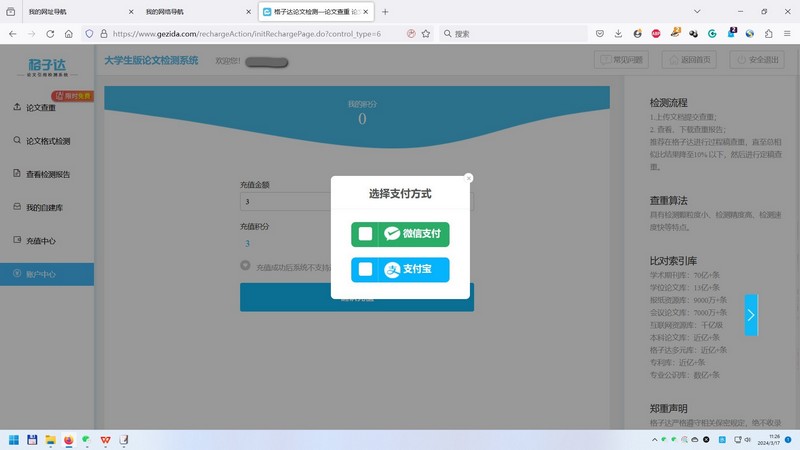This screenshot has height=450, width=800.
Task: Close the payment method popup
Action: click(469, 178)
